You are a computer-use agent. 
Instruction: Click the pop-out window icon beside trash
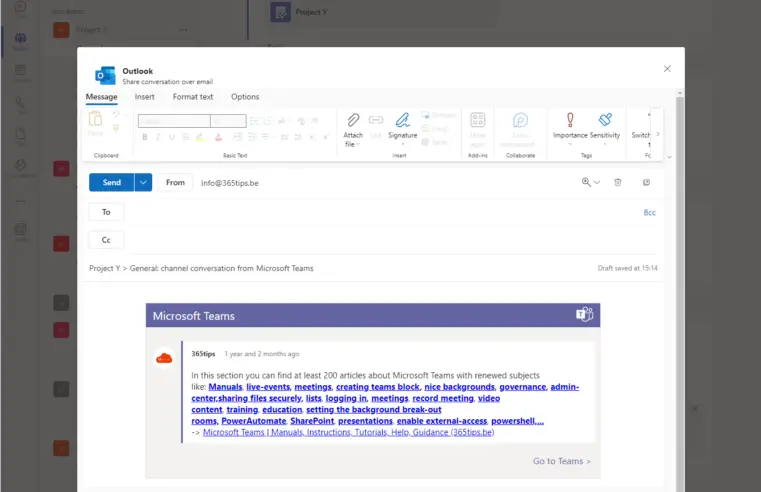(646, 182)
